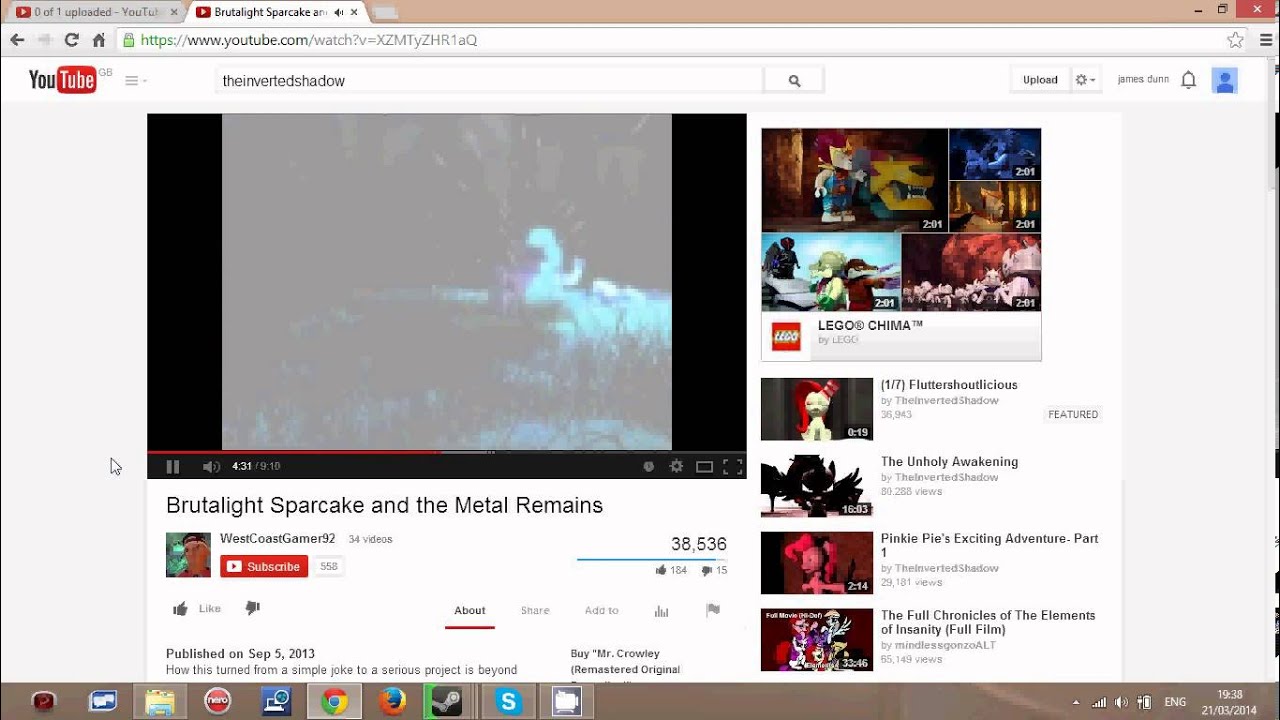Open Pinkie Pie's Exciting Adventure thumbnail
Screen dimensions: 1280x720
817,563
